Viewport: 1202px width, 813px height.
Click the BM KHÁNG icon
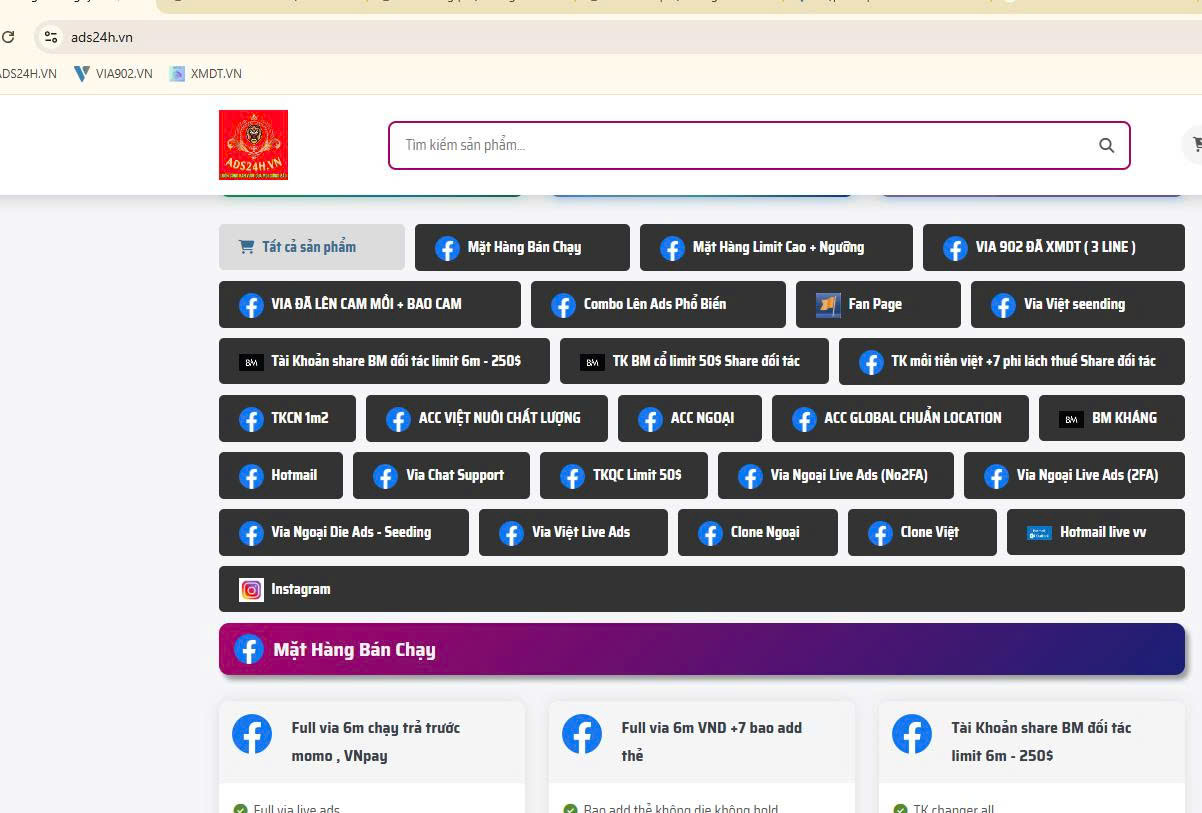point(1071,419)
